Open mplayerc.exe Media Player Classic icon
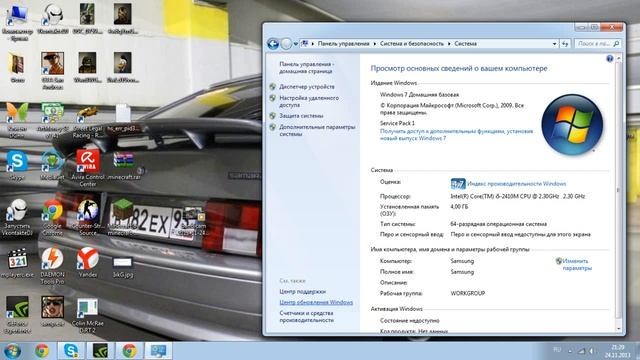 [17, 263]
